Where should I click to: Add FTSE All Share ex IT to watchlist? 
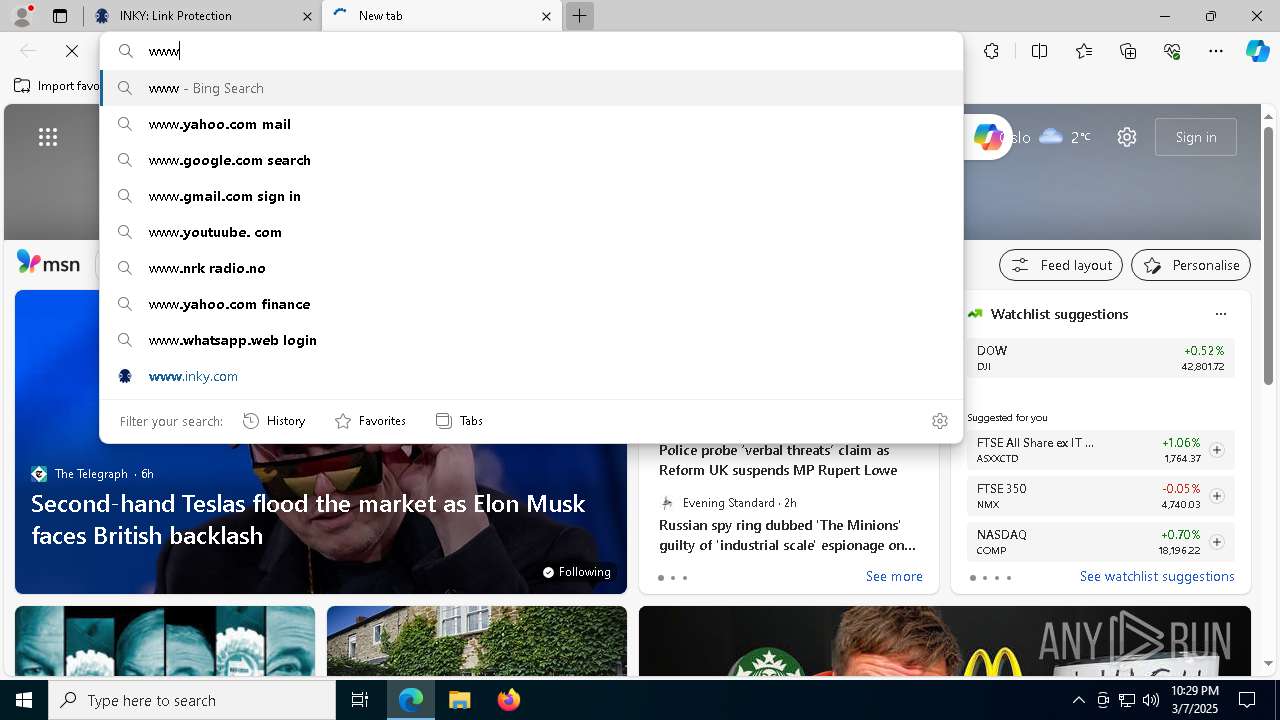click(x=1216, y=450)
